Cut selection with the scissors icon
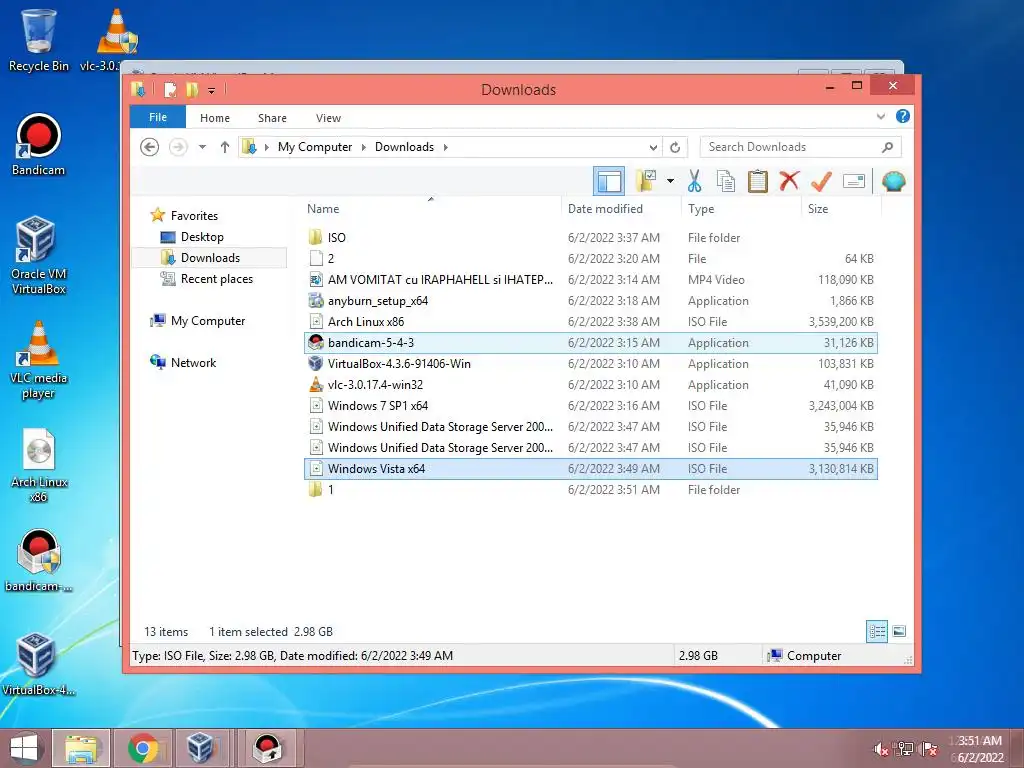This screenshot has width=1024, height=768. point(694,181)
